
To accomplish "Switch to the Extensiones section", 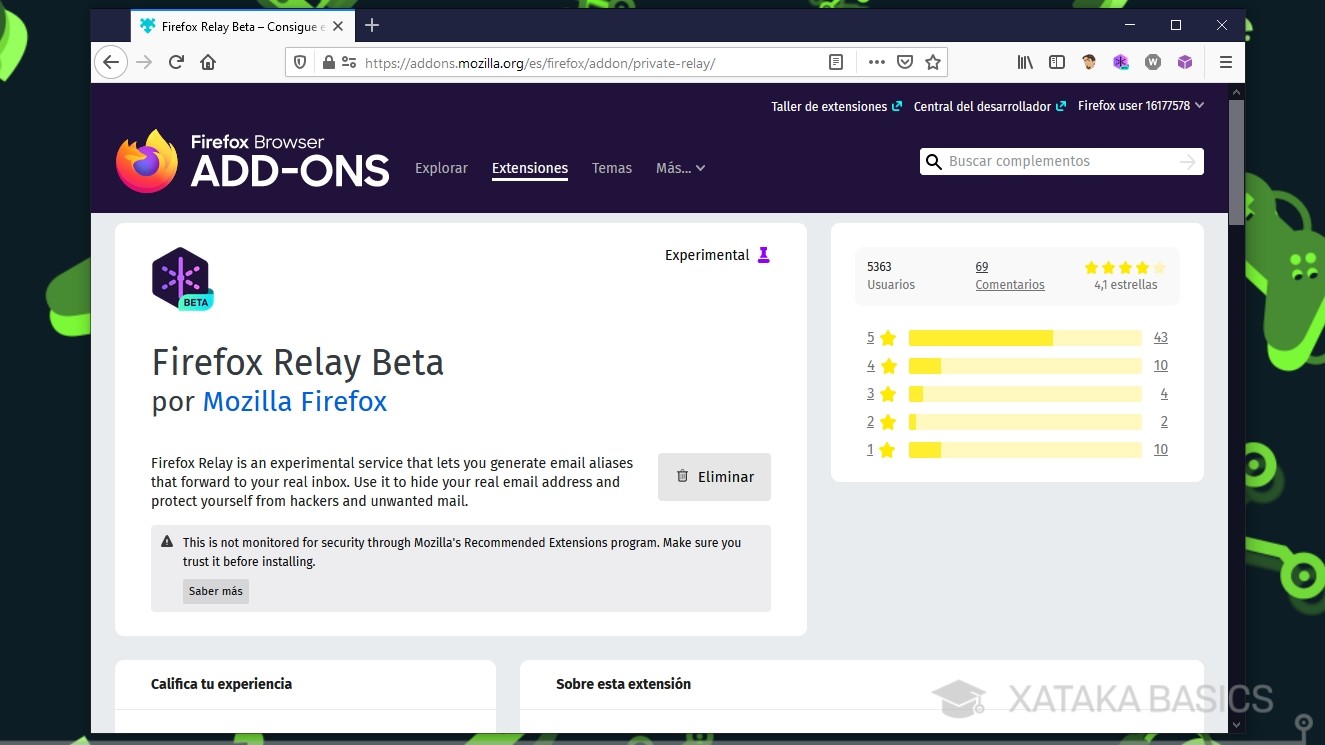I will click(x=529, y=168).
